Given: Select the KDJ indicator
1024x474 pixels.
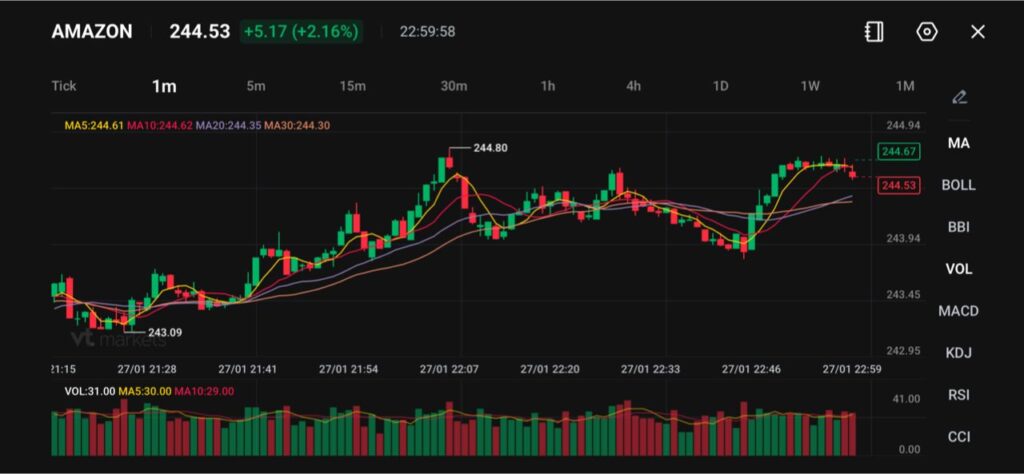Looking at the screenshot, I should (x=958, y=353).
